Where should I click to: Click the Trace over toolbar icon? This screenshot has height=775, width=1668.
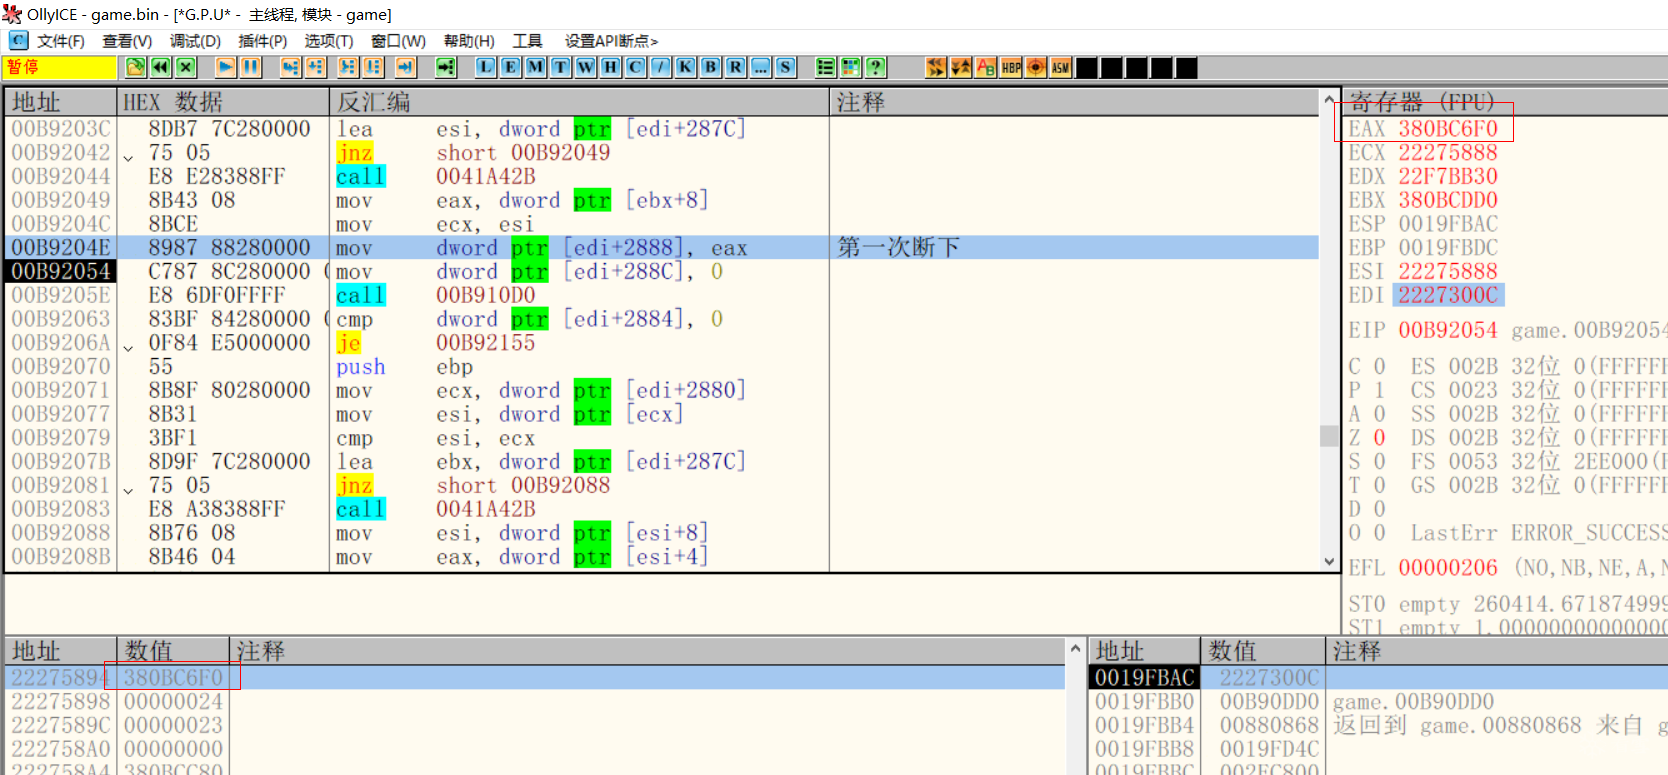[373, 67]
